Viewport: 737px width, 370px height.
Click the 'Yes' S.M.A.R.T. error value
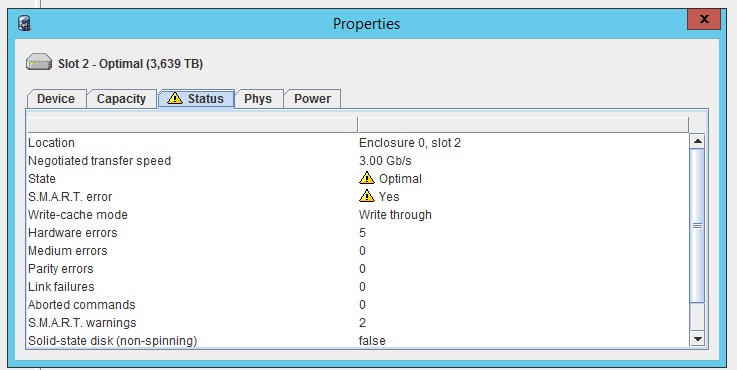(389, 197)
